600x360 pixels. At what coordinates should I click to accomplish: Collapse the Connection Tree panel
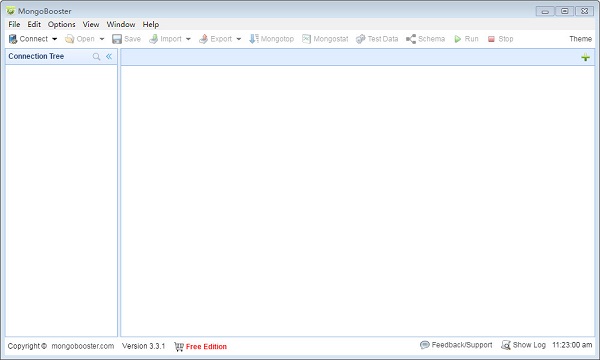tap(109, 57)
